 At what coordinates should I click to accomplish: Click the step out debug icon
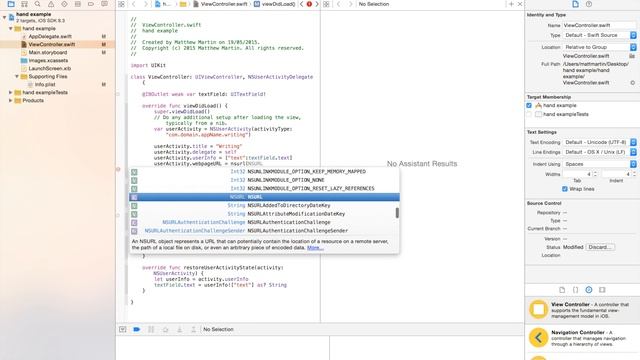coord(193,329)
